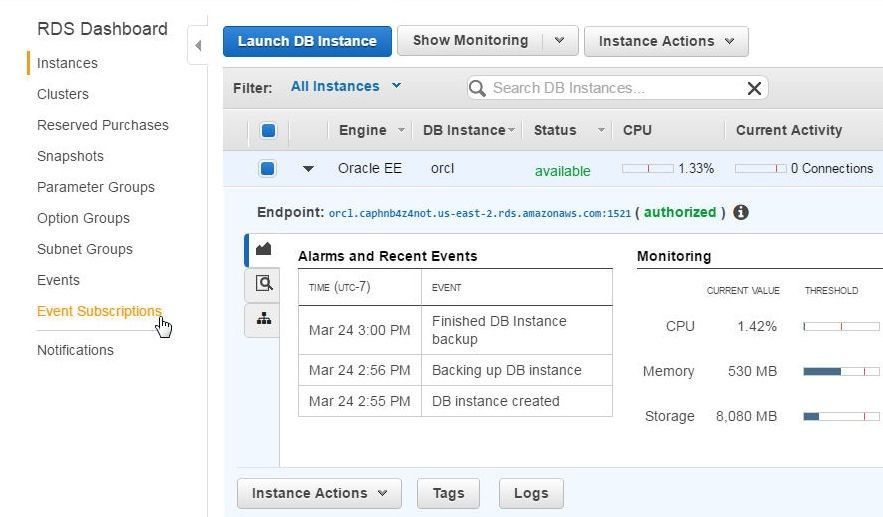Click the Logs button
This screenshot has width=883, height=517.
point(531,493)
